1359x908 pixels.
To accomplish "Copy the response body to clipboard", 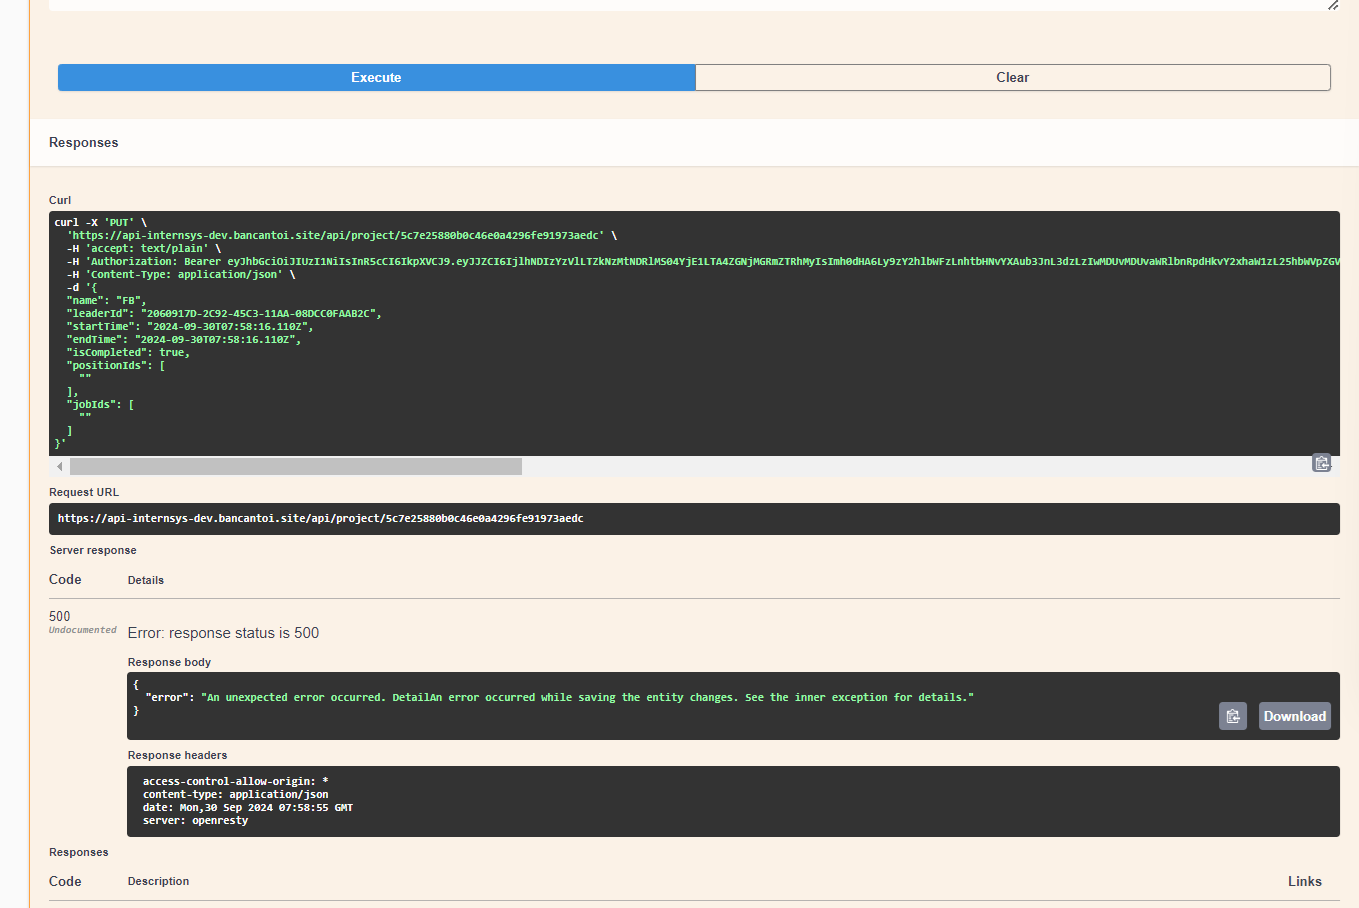I will tap(1232, 716).
